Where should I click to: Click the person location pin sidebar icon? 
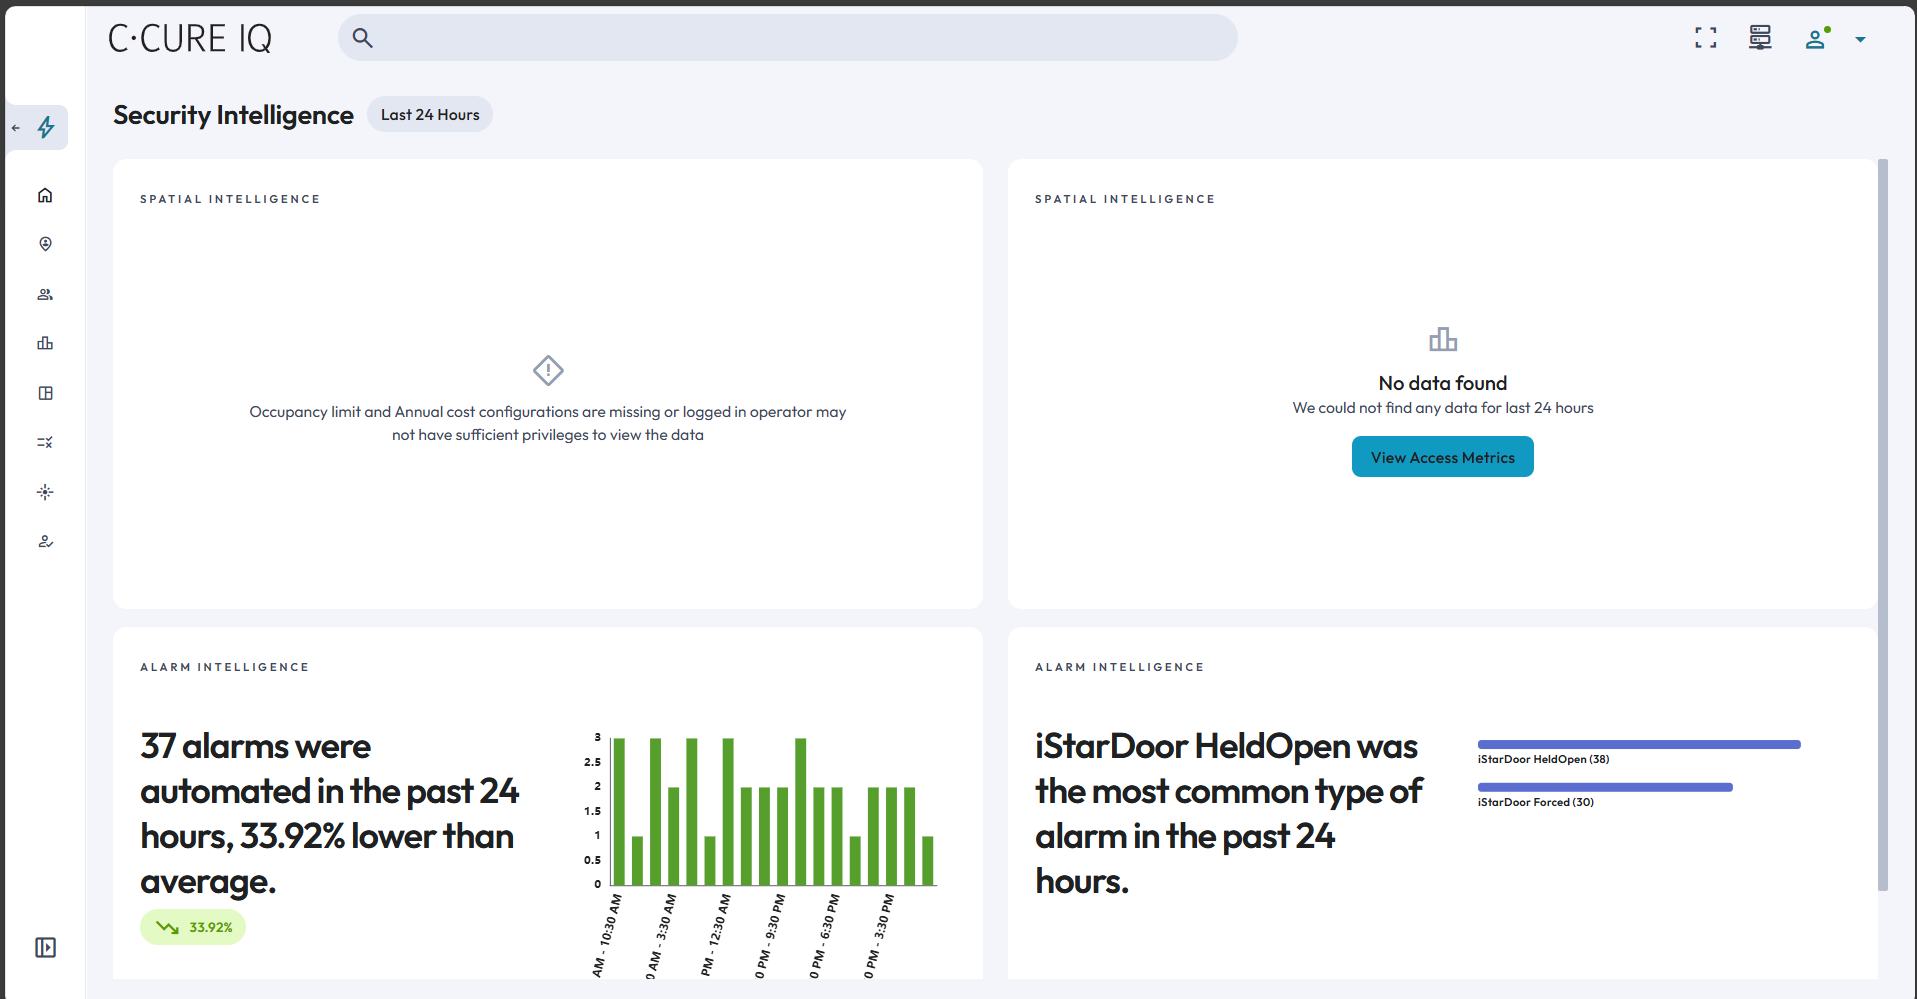45,244
